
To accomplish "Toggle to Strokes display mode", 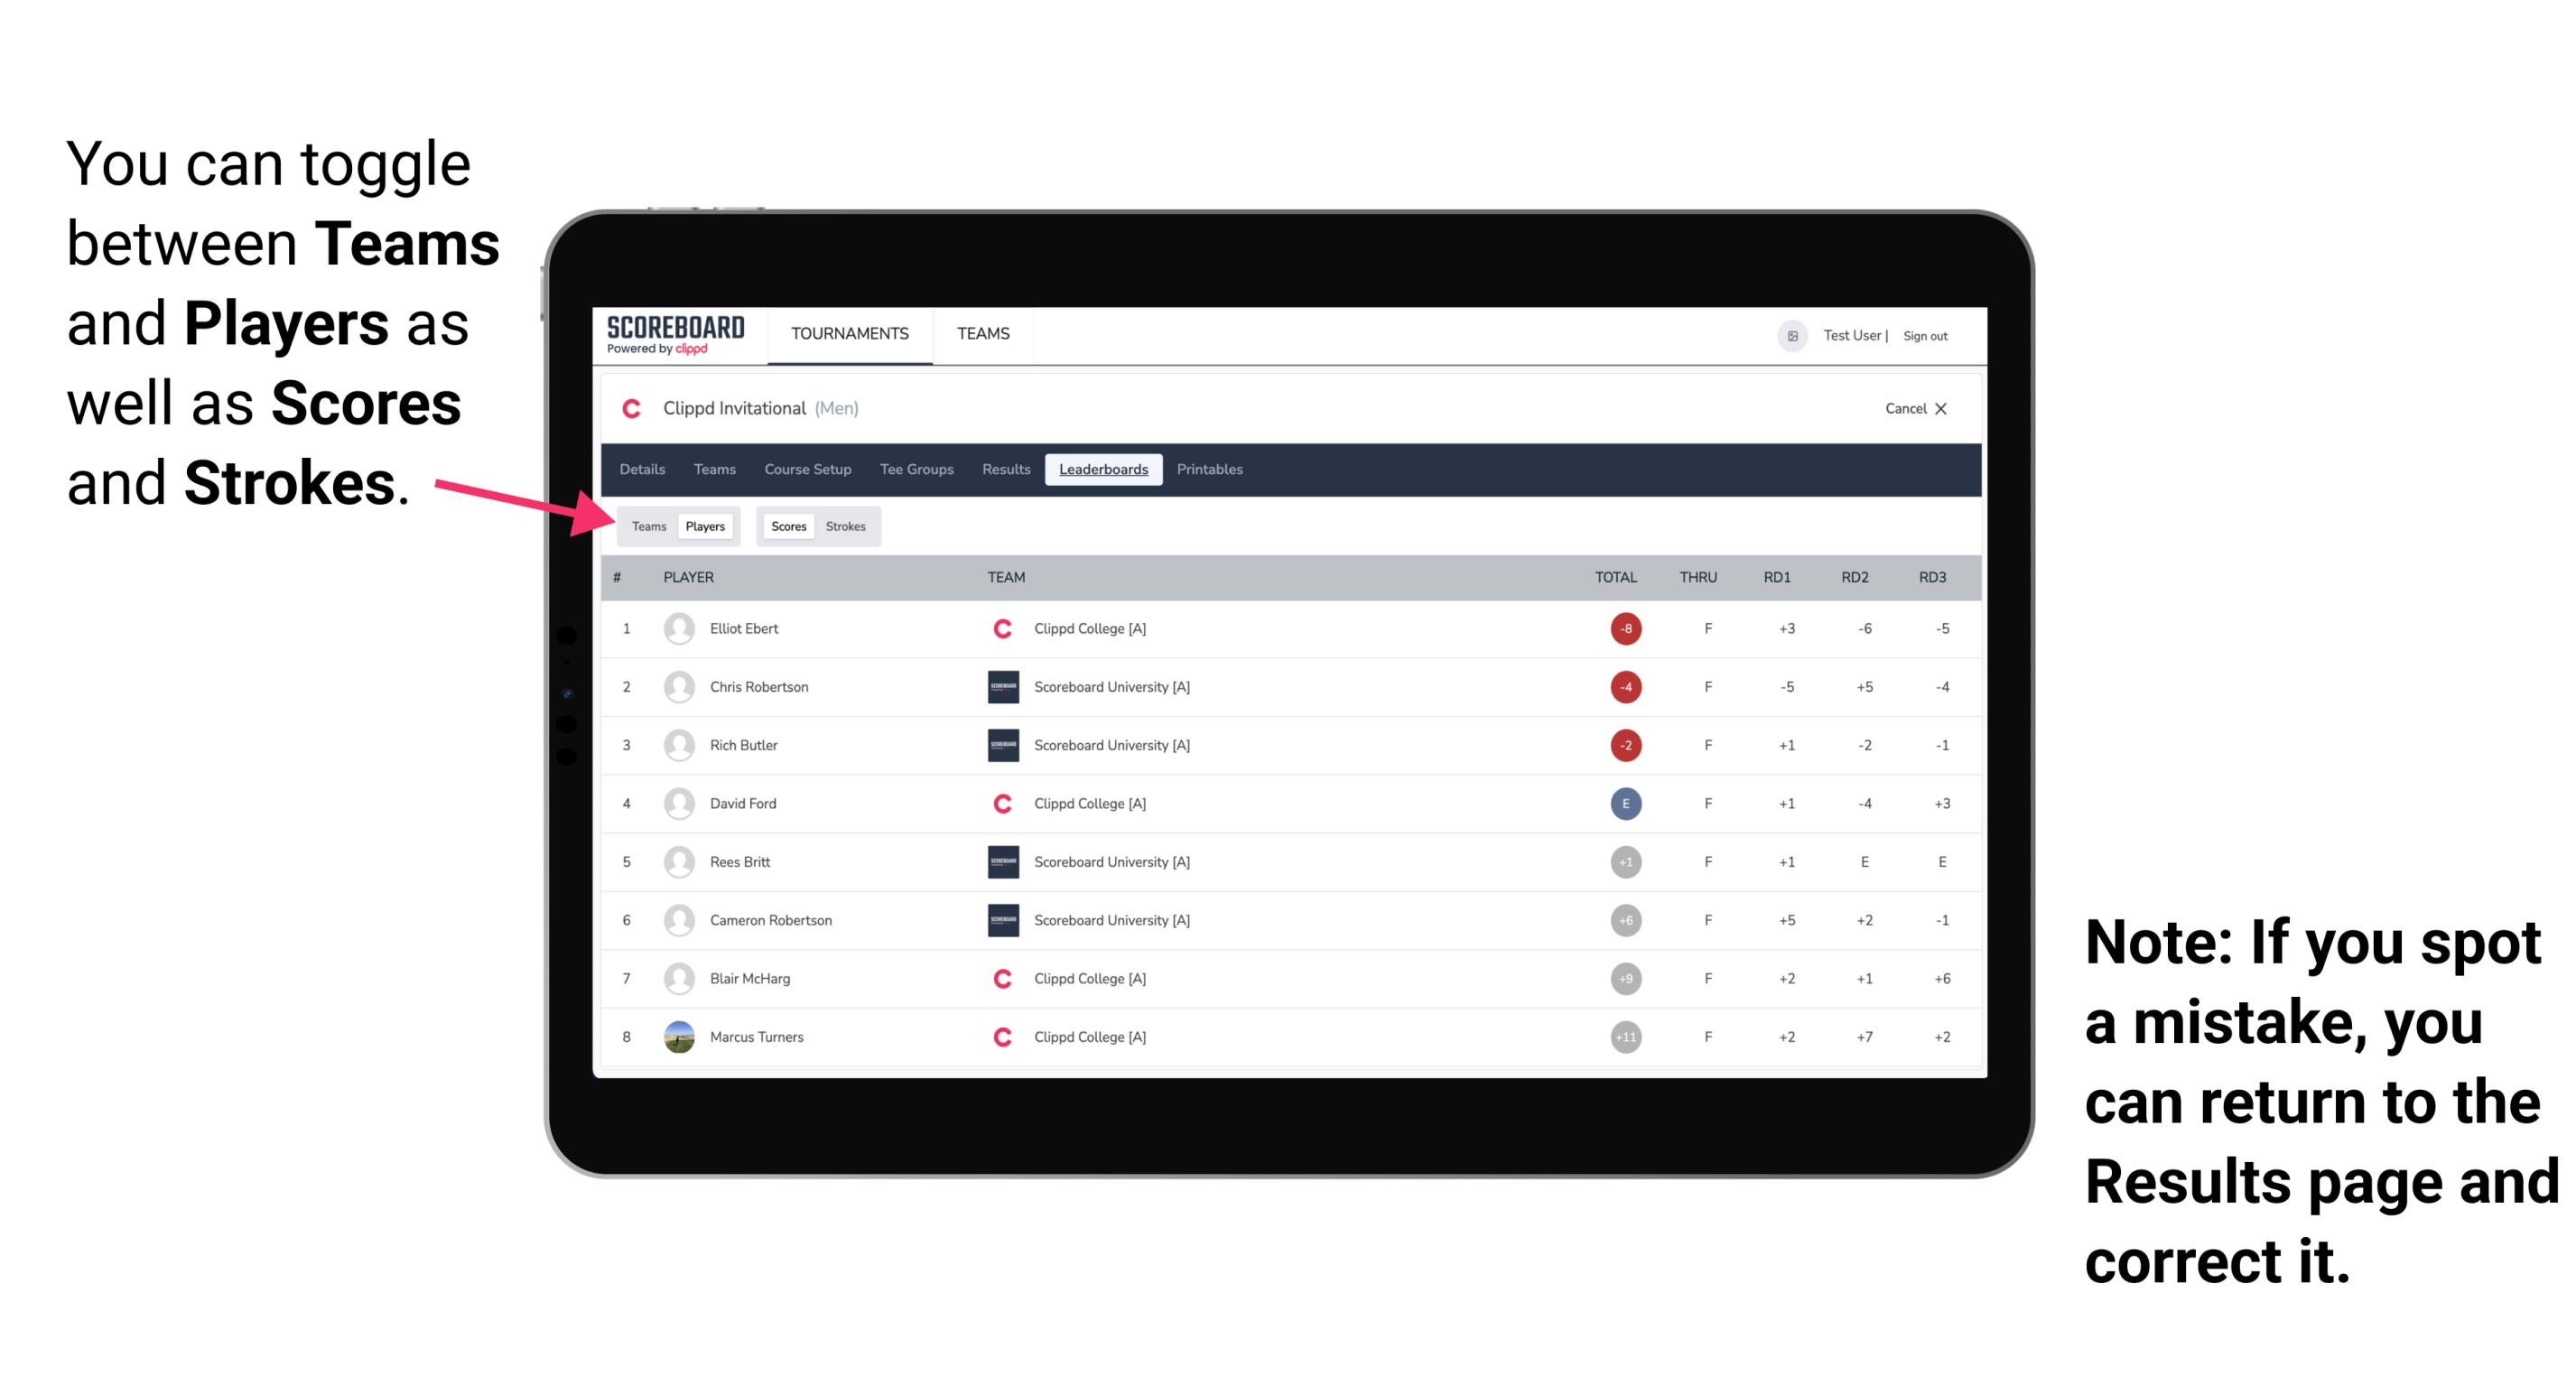I will 846,526.
